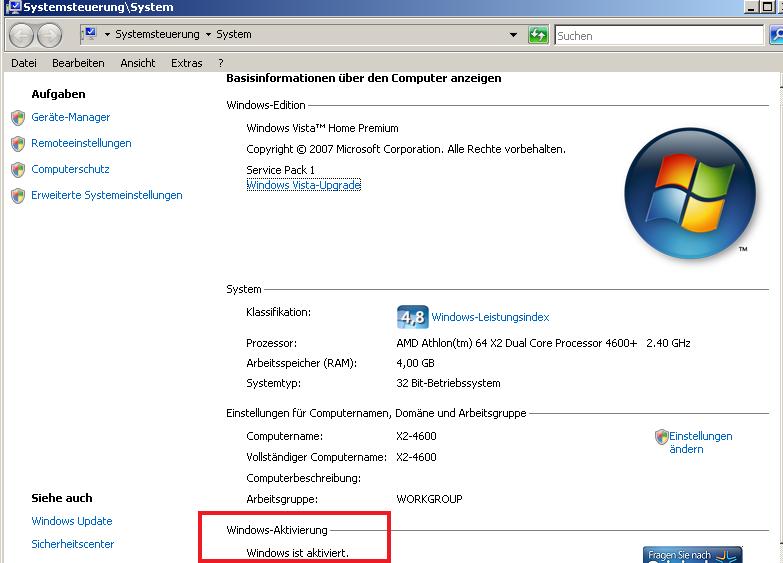Click Vollständiger Computername value X2-4600

(x=416, y=457)
